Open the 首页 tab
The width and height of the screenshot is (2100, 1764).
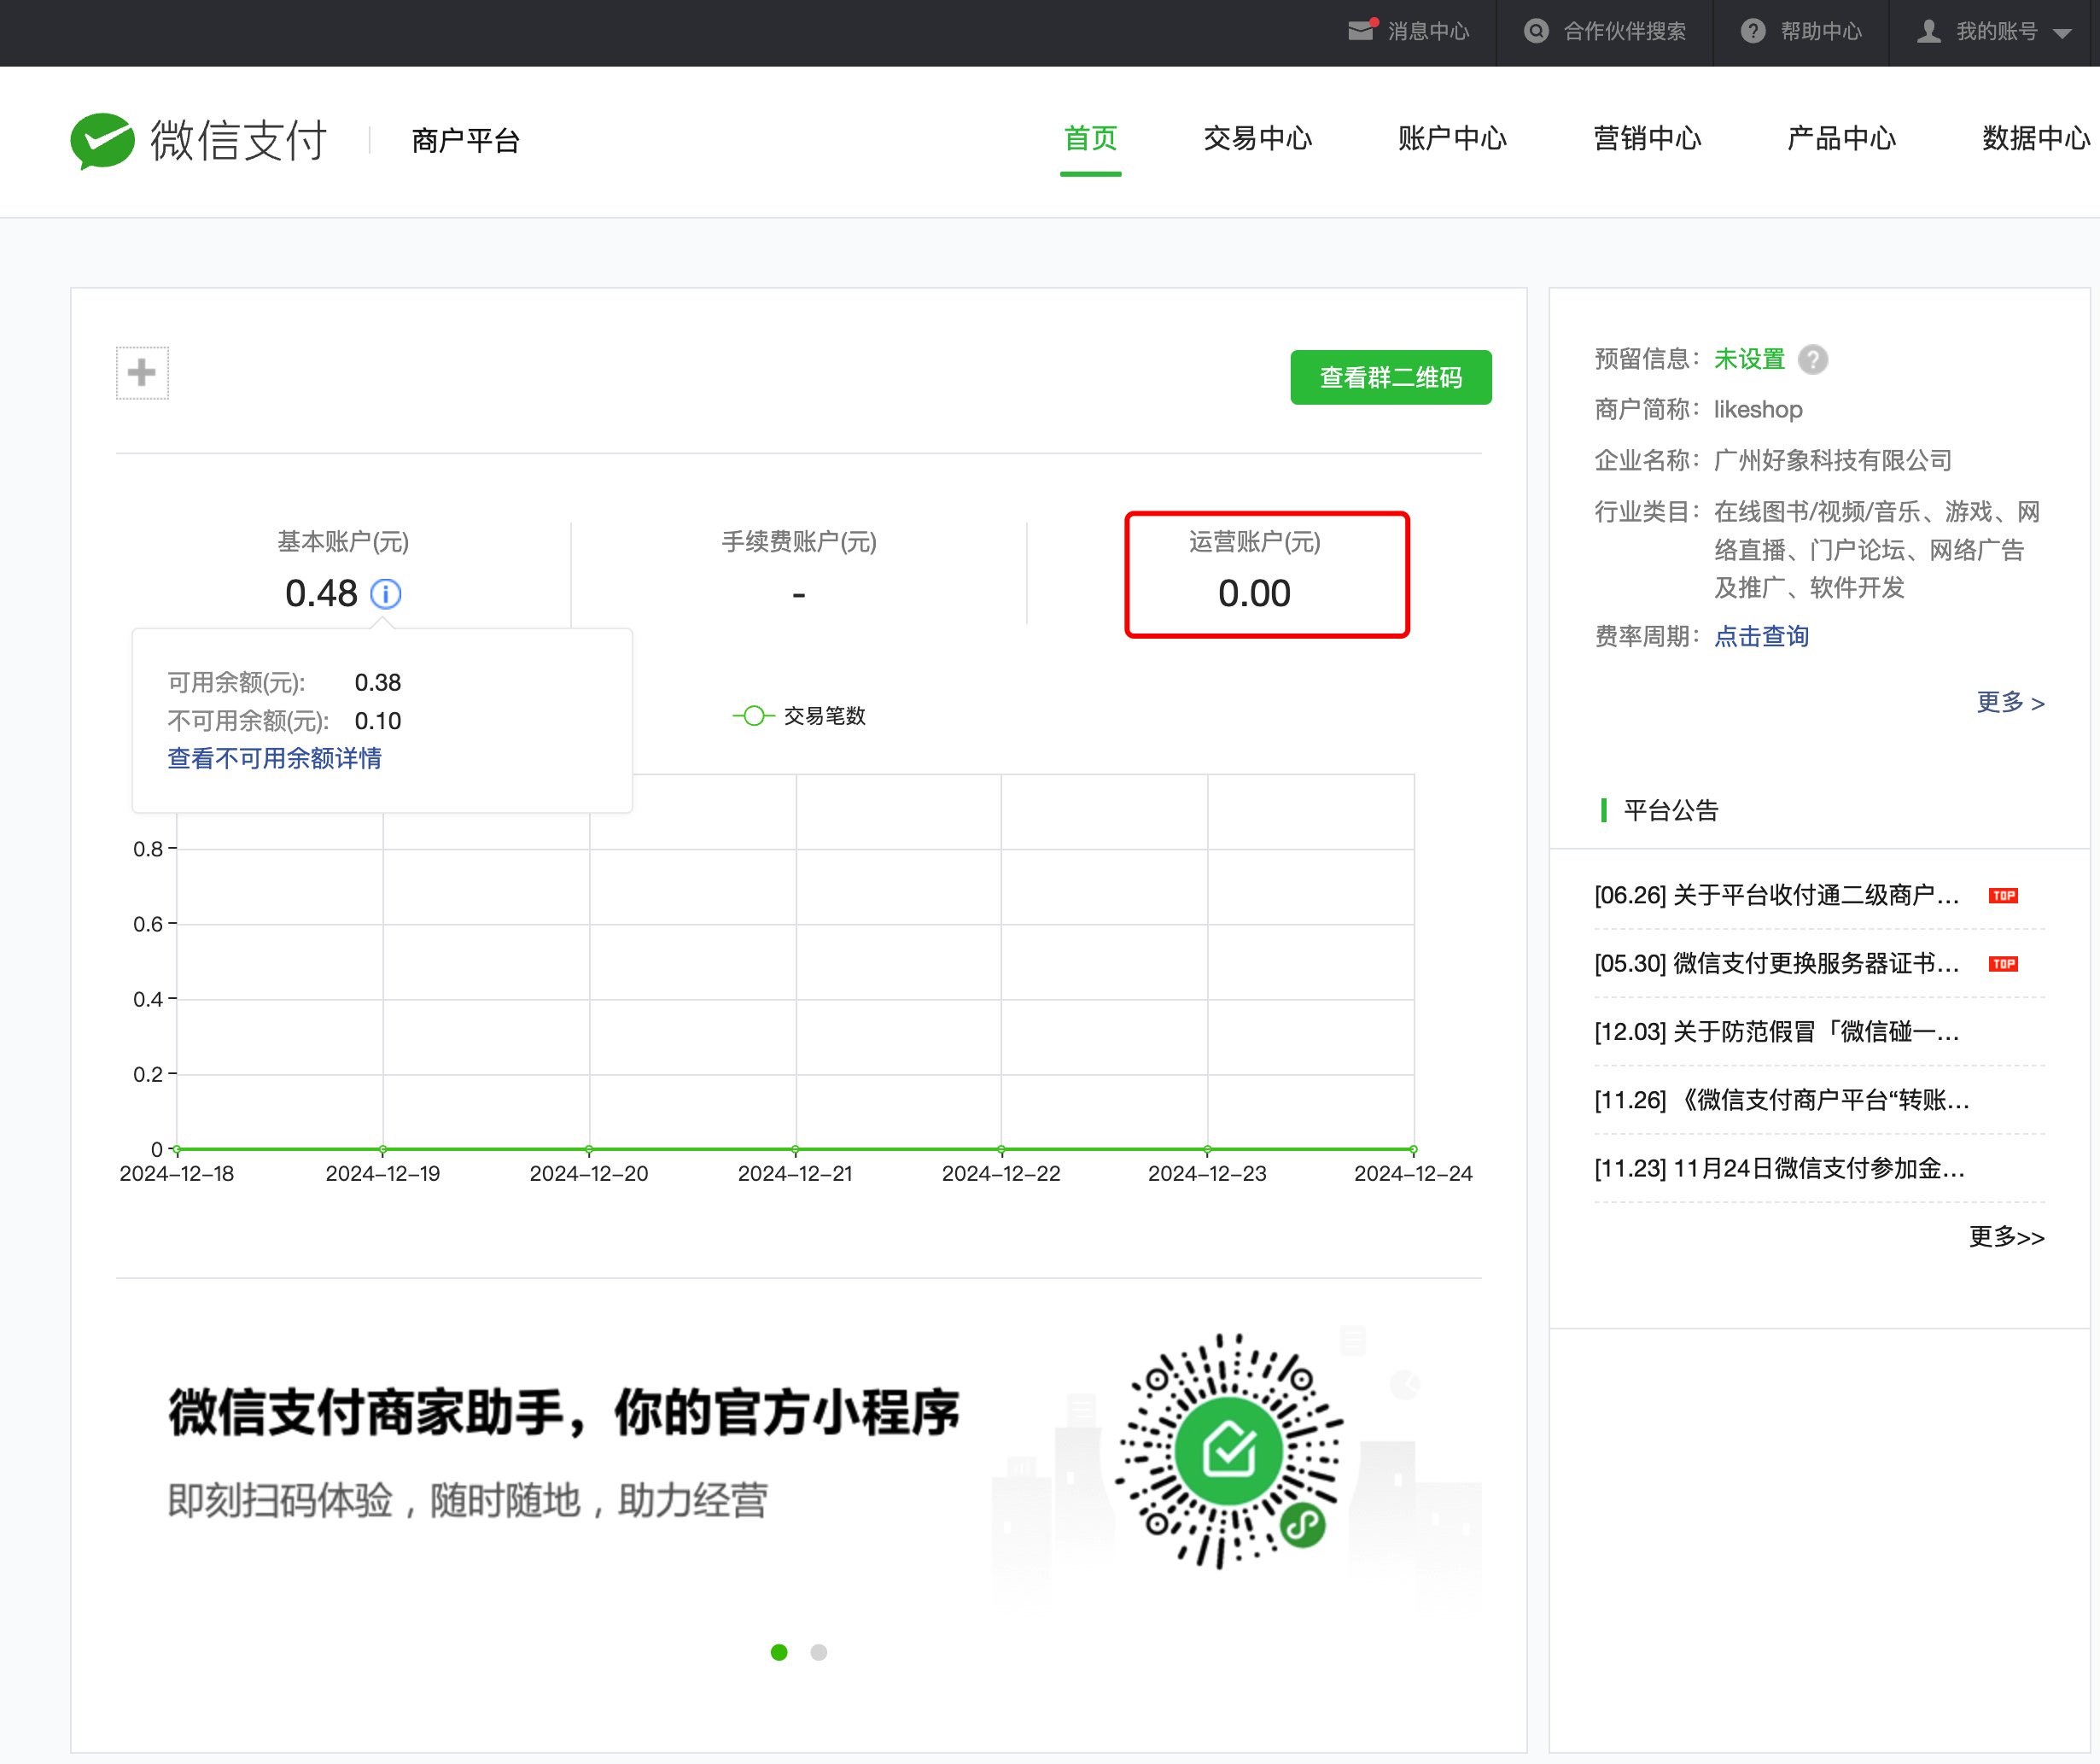[1090, 138]
